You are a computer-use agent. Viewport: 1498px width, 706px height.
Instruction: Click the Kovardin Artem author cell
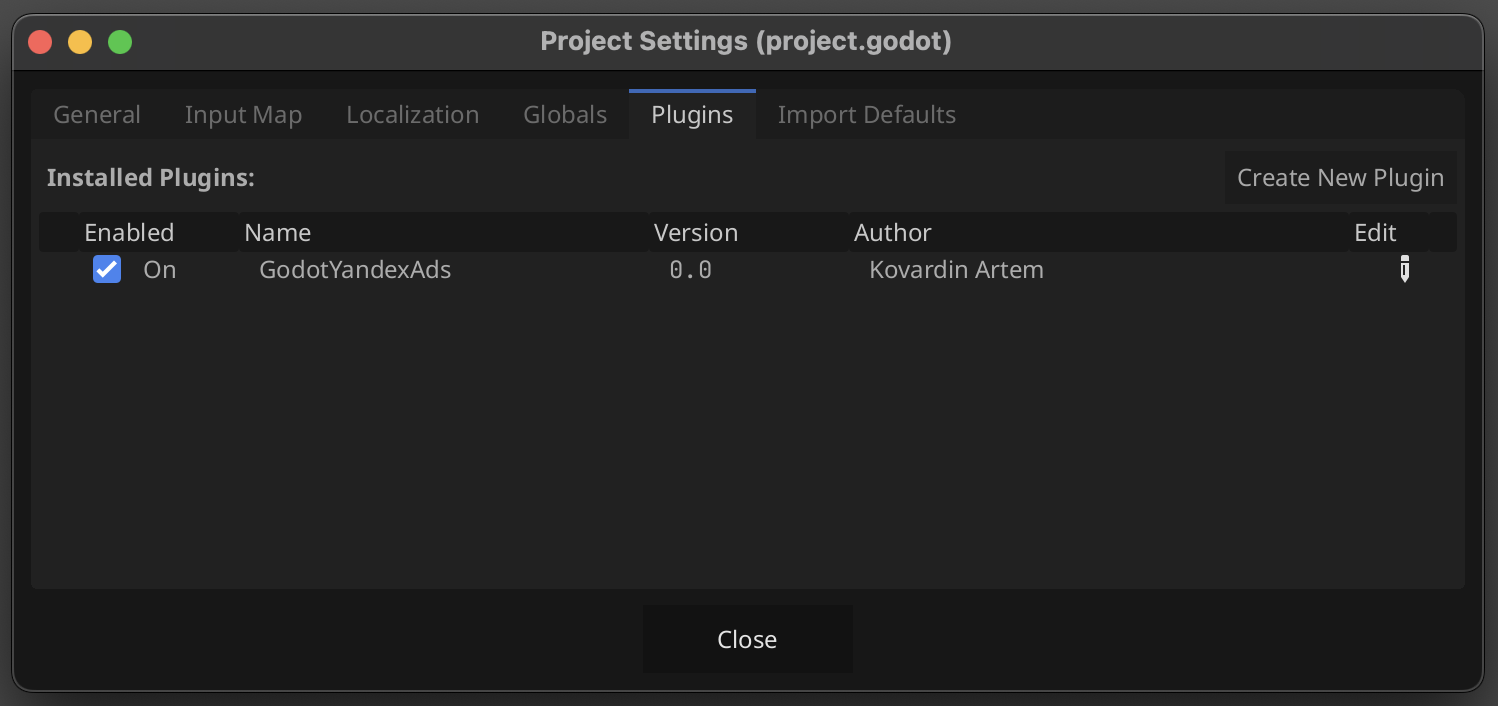click(957, 270)
